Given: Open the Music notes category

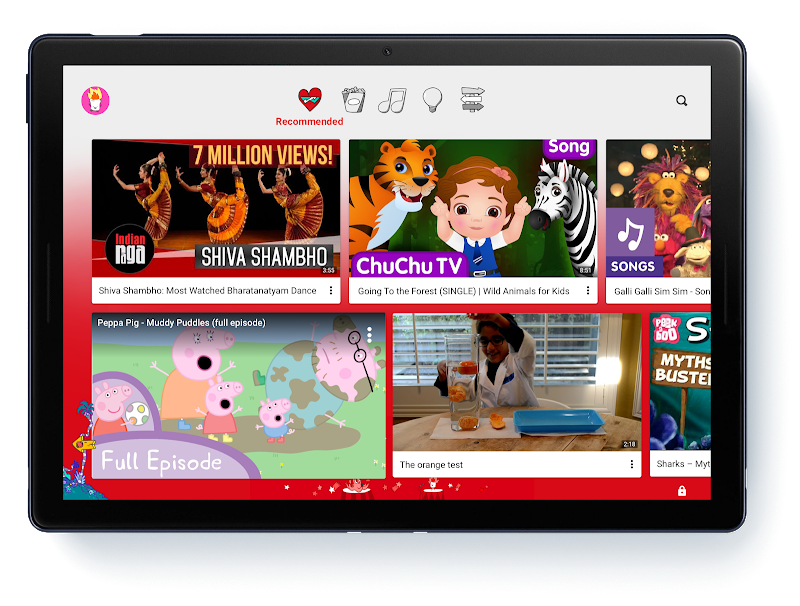Looking at the screenshot, I should coord(392,100).
